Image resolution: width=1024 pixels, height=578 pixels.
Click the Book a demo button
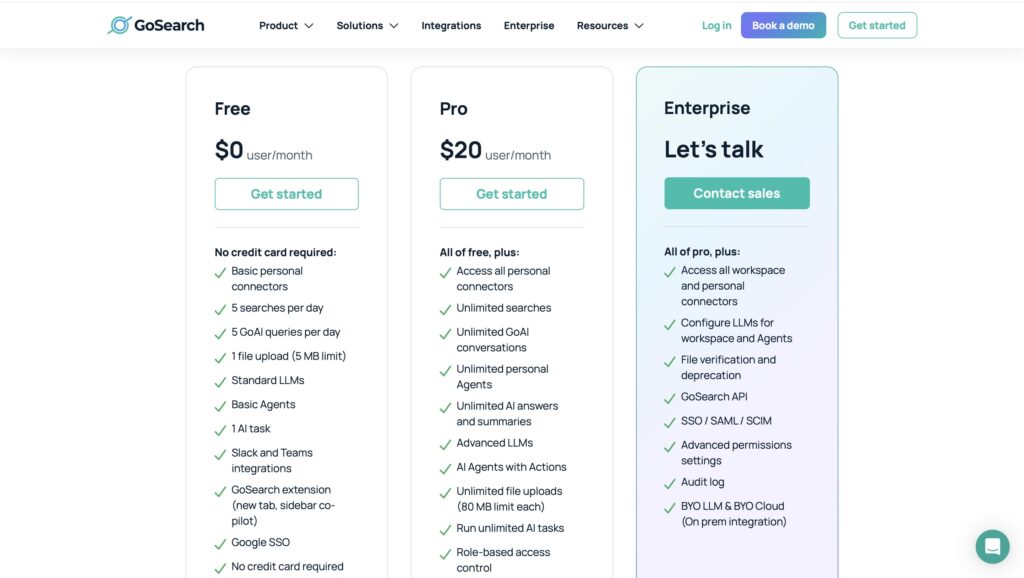click(x=783, y=25)
